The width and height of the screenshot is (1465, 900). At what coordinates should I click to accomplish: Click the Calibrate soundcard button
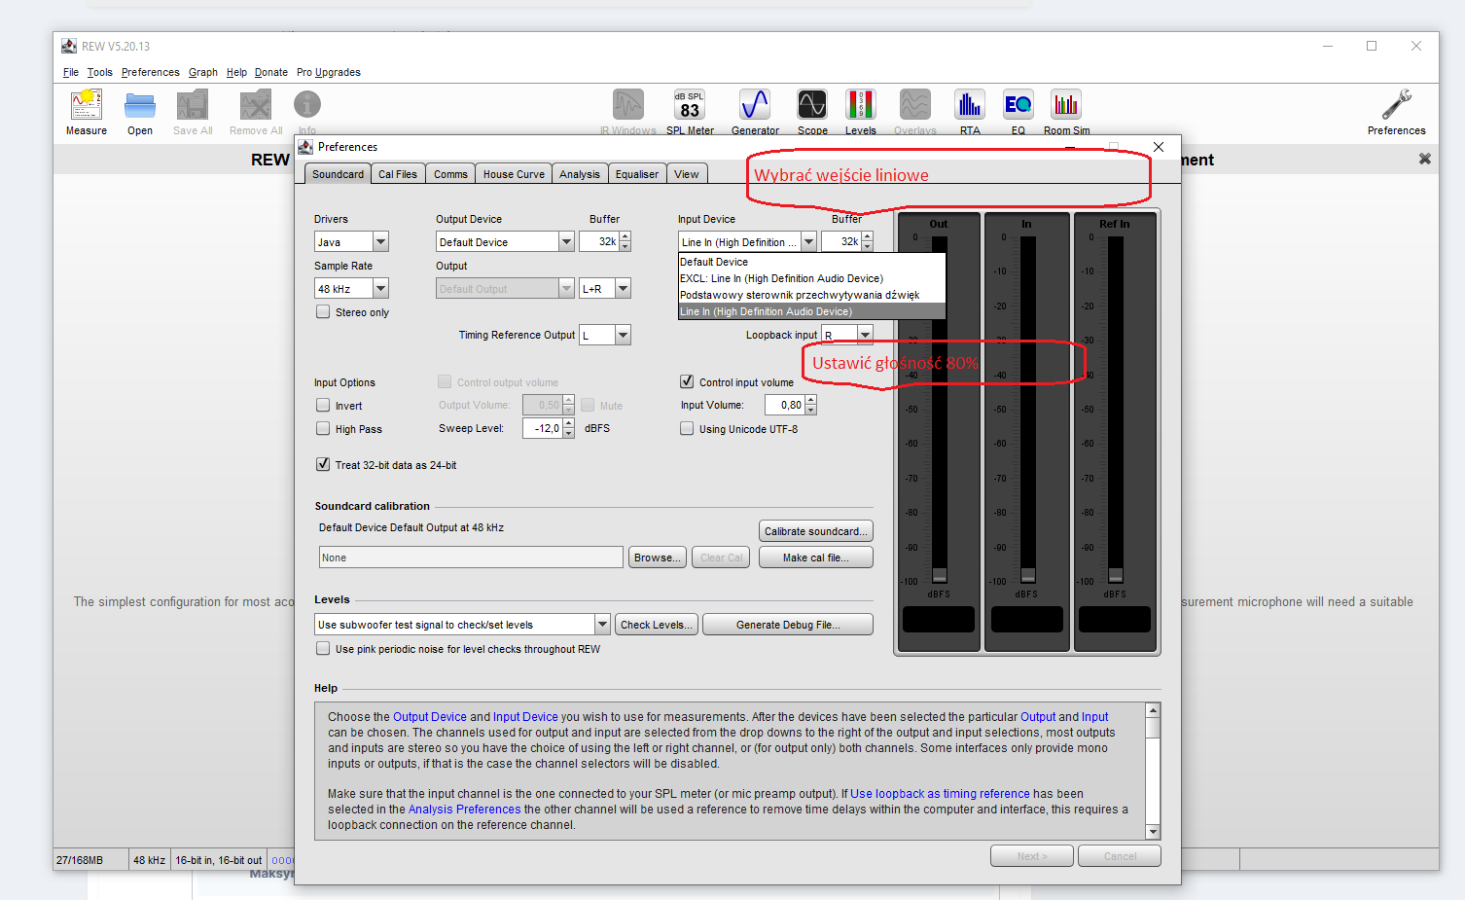coord(816,531)
